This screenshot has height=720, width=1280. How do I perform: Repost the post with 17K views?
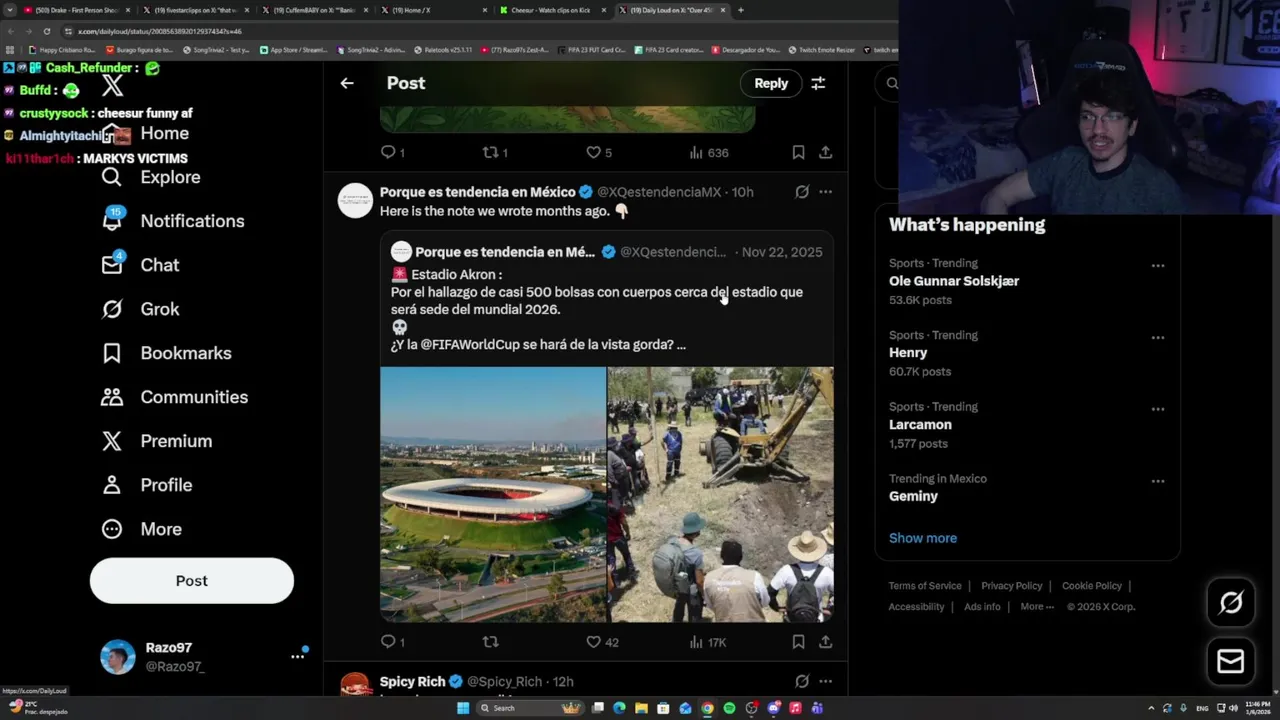coord(490,642)
